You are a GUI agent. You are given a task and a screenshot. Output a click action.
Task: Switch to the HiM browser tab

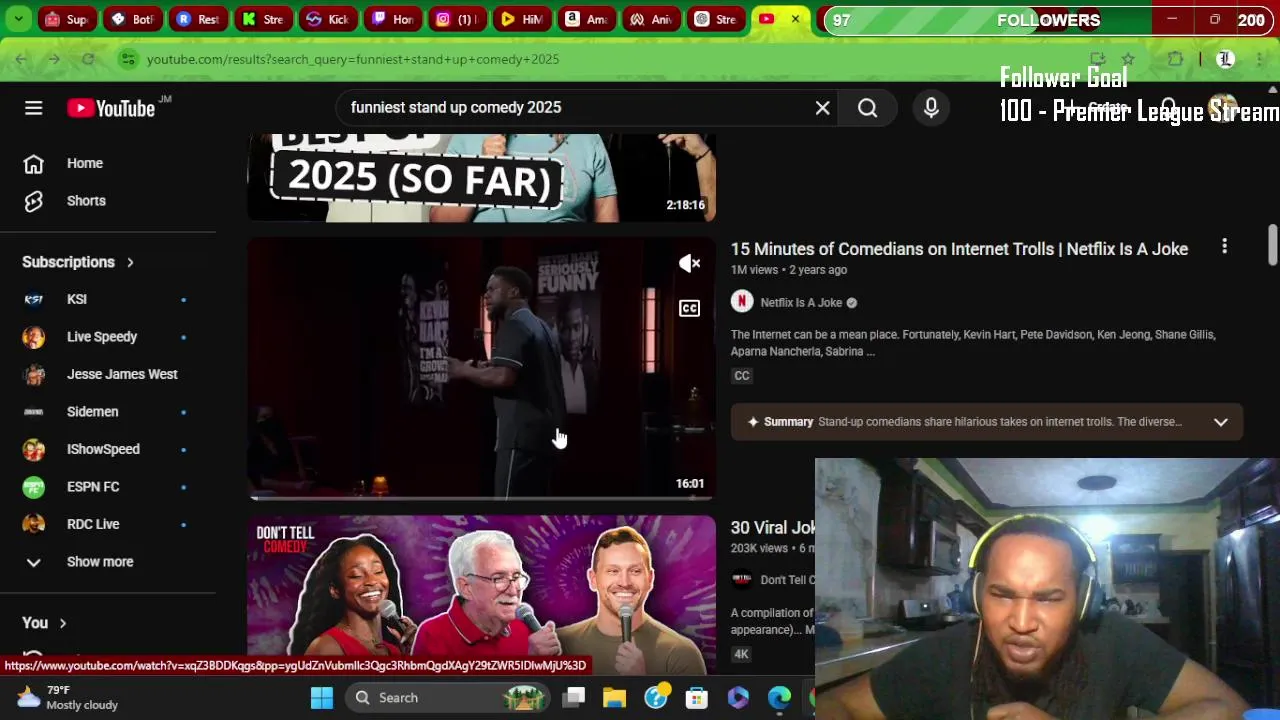pyautogui.click(x=521, y=19)
